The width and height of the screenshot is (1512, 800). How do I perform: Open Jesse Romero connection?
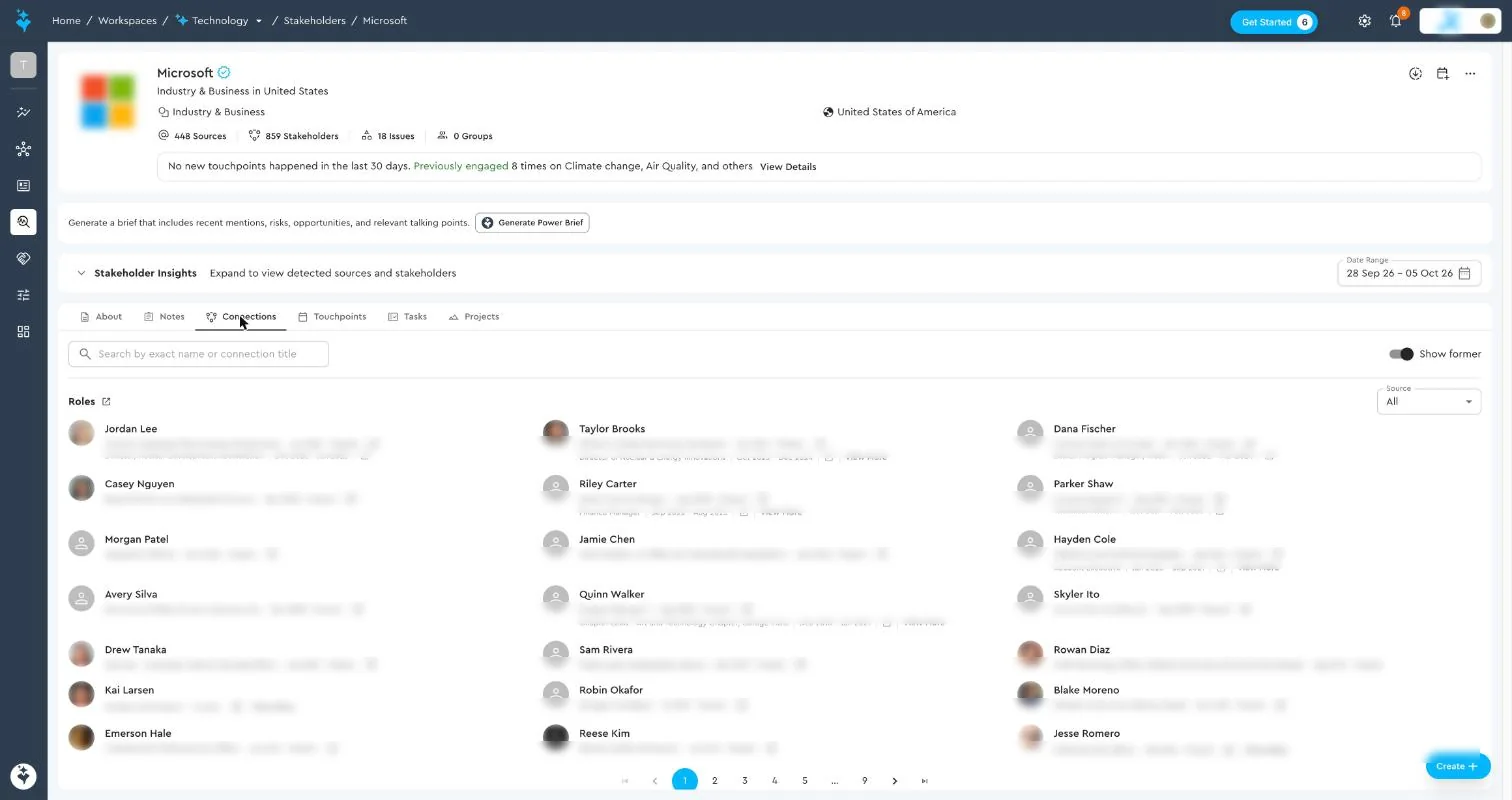(1086, 734)
